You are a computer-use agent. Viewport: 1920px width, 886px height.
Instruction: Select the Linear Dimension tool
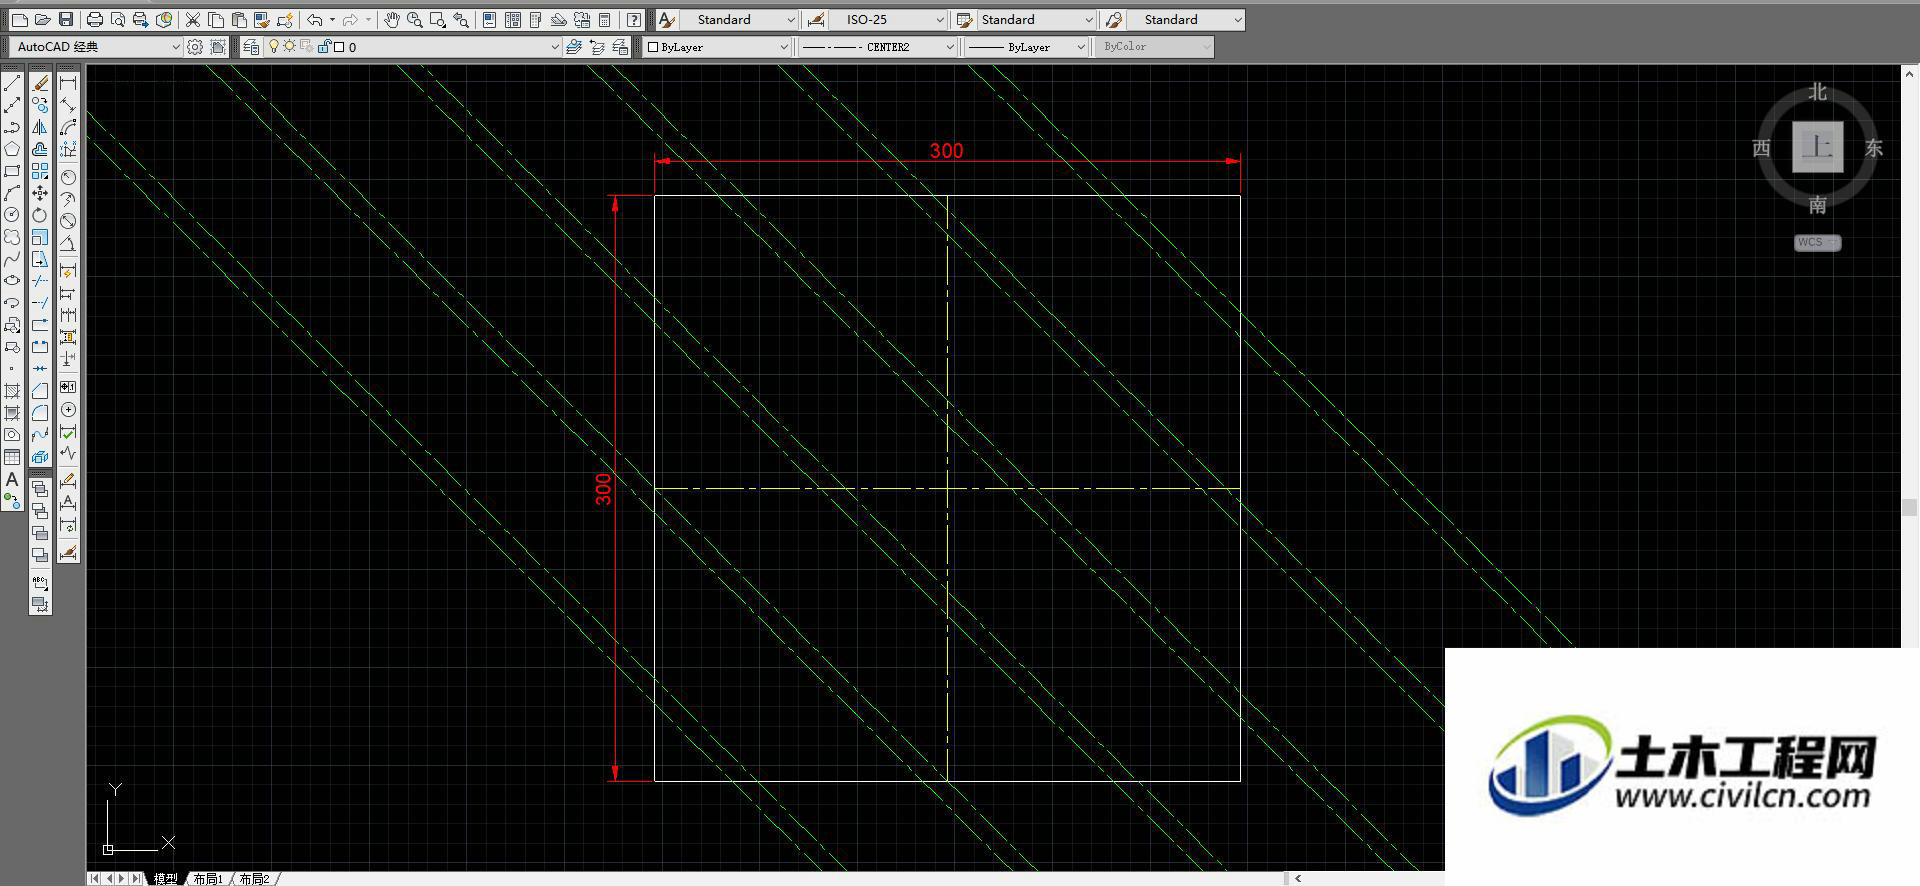pyautogui.click(x=68, y=84)
